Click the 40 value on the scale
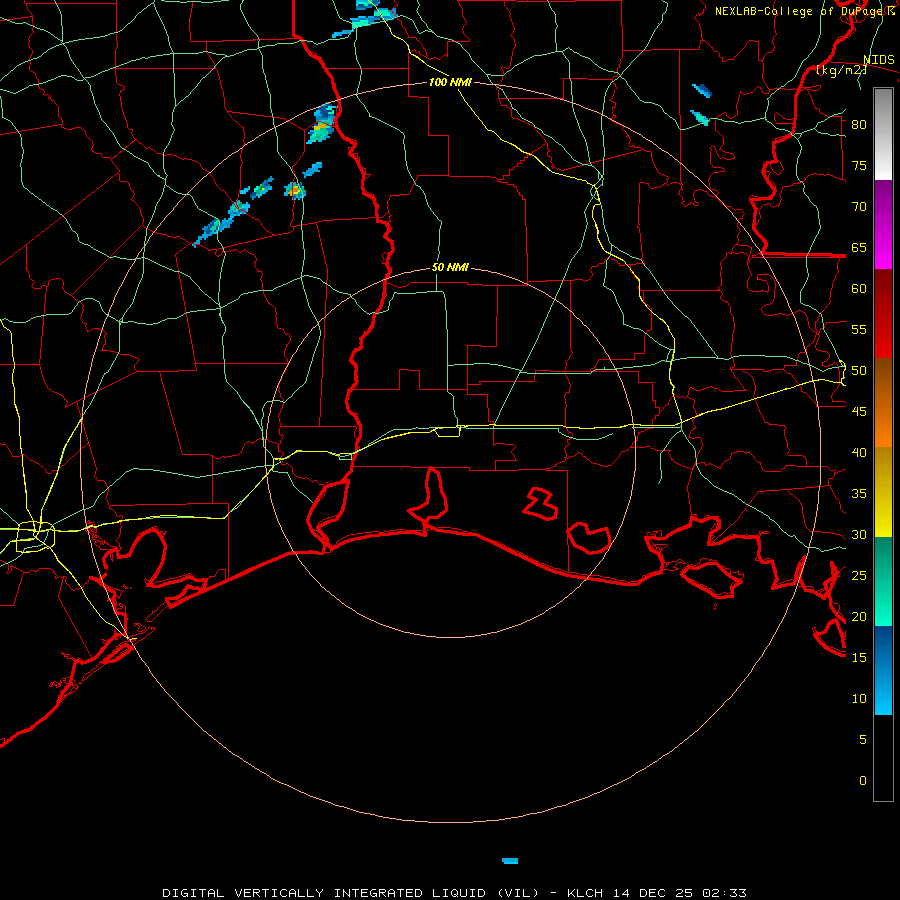The height and width of the screenshot is (900, 900). [859, 452]
